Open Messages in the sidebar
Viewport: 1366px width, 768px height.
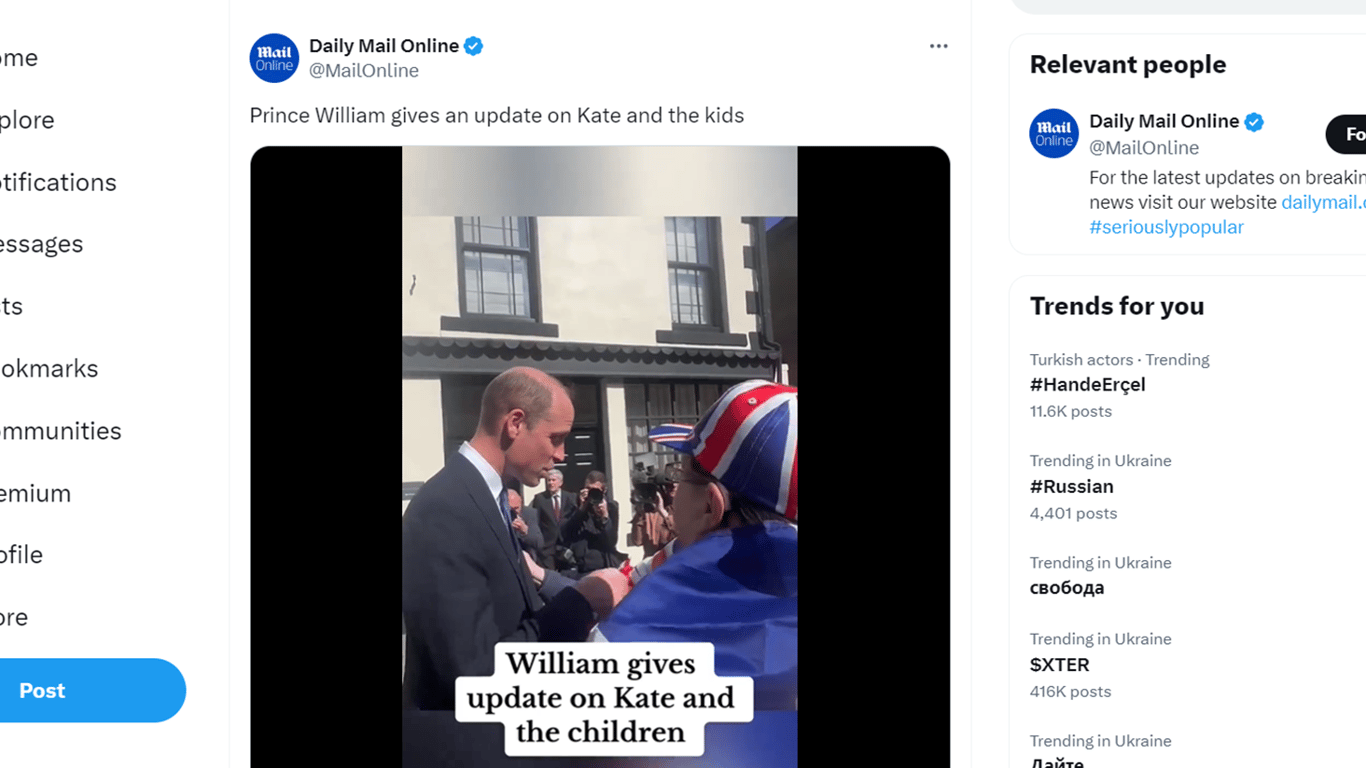[41, 244]
